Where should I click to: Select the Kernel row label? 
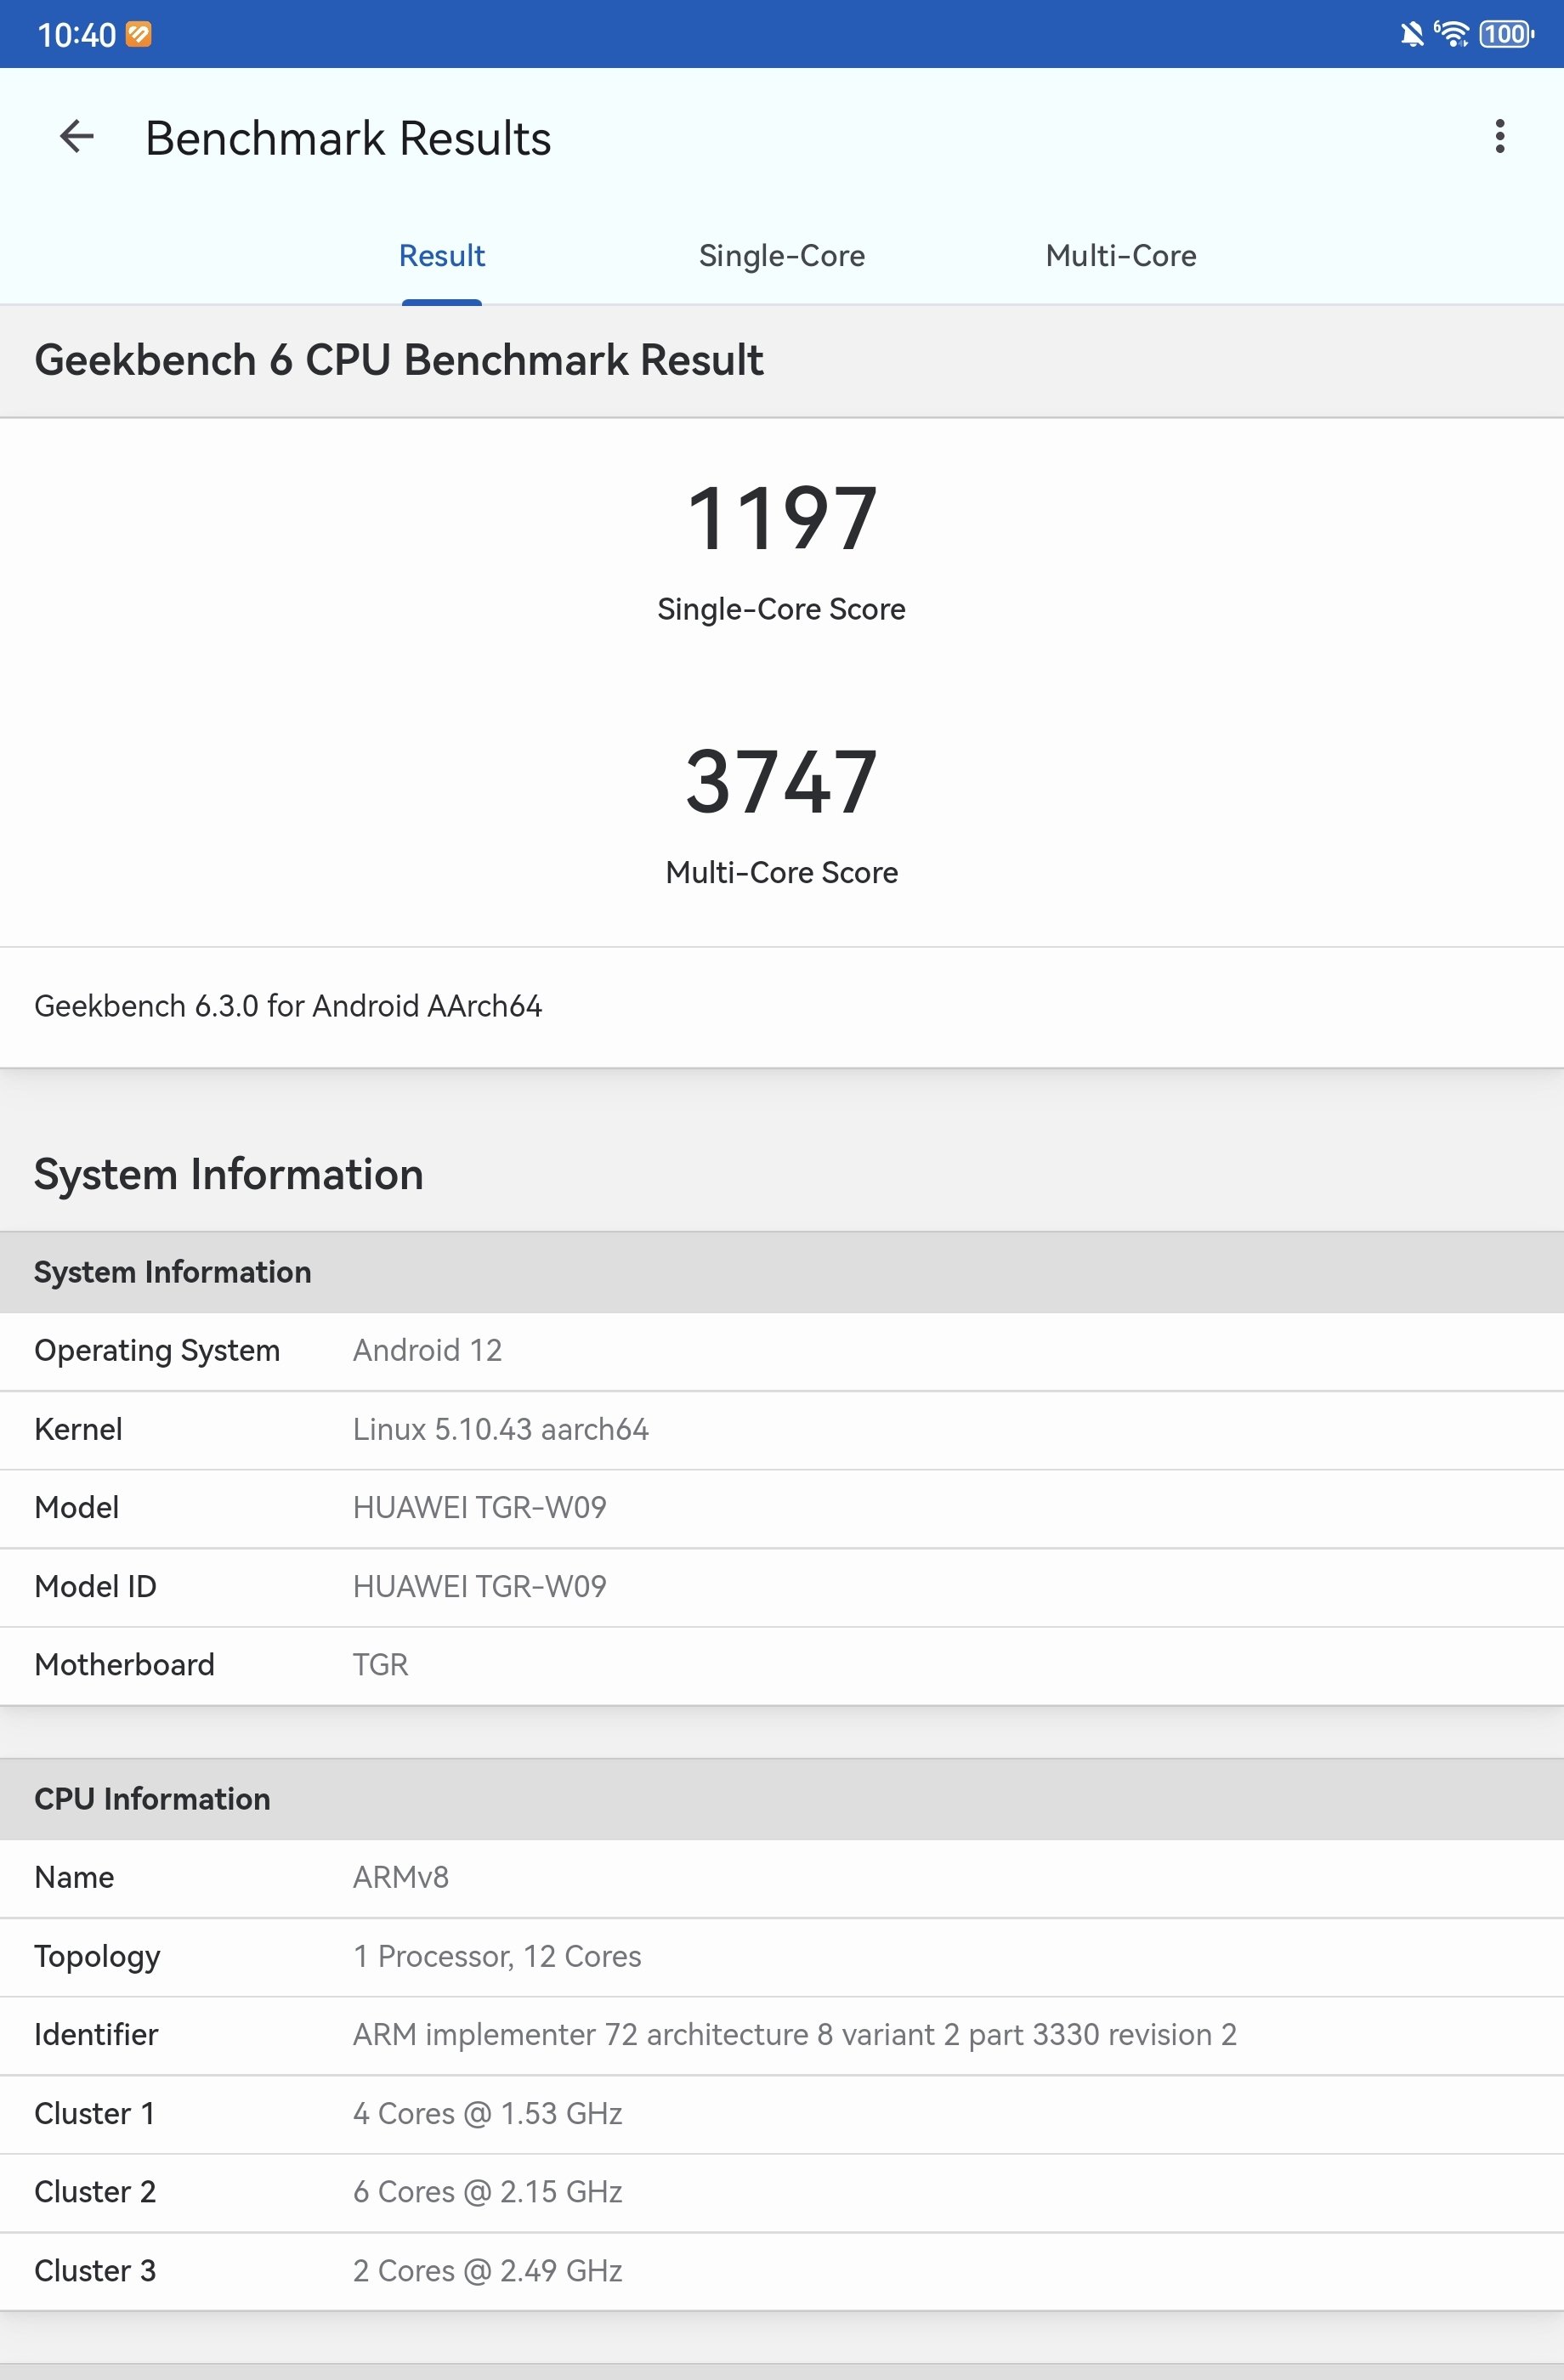78,1429
